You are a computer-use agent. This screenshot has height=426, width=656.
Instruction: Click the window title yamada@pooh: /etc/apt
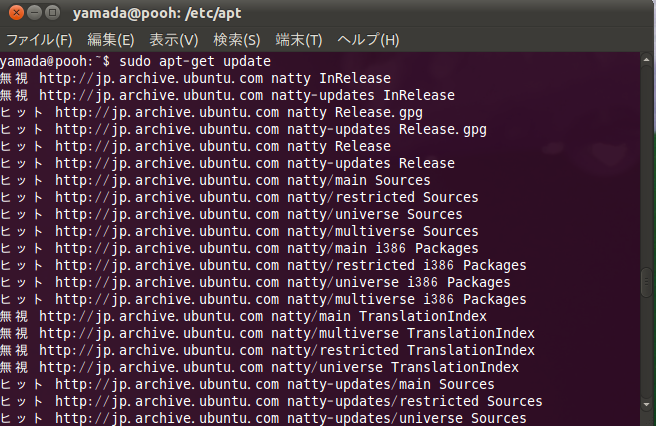[157, 13]
